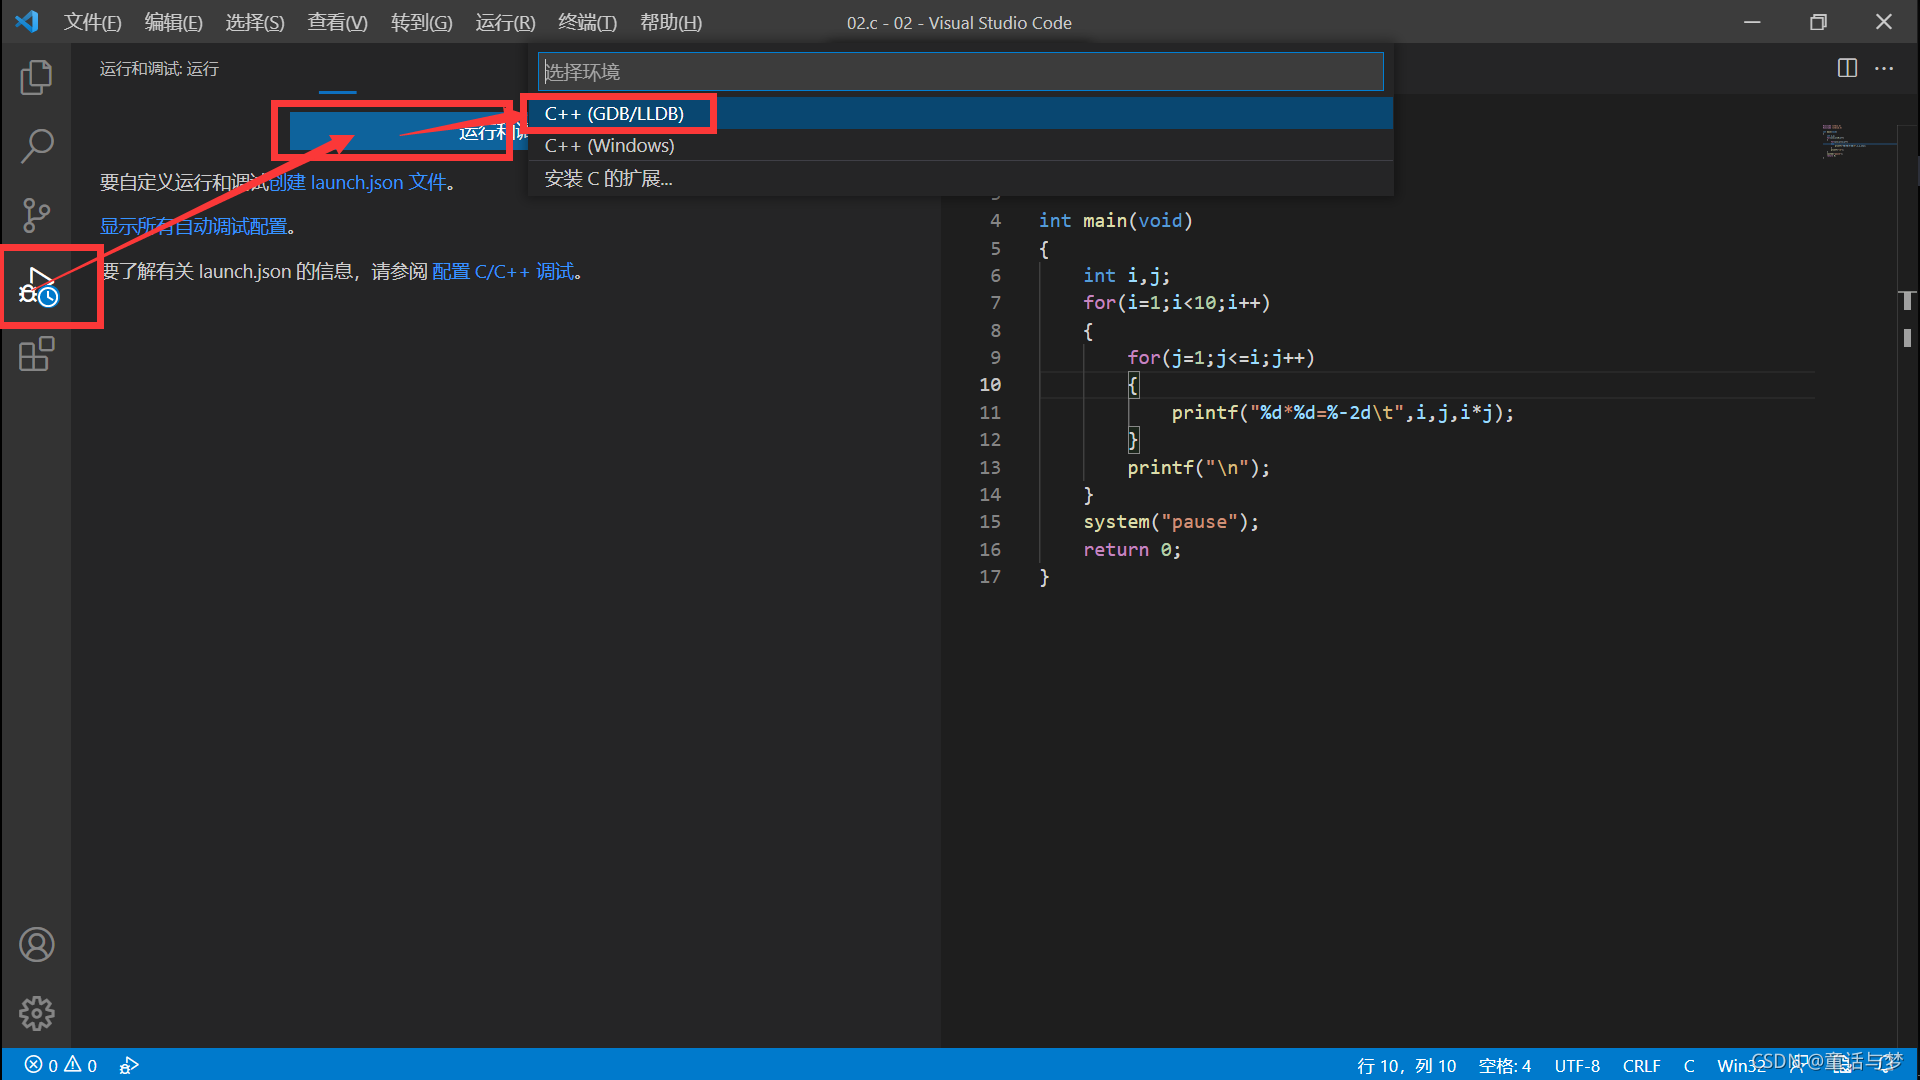Click the 显示所有自动调试配置 link
Screen dimensions: 1920x1080
coord(193,227)
